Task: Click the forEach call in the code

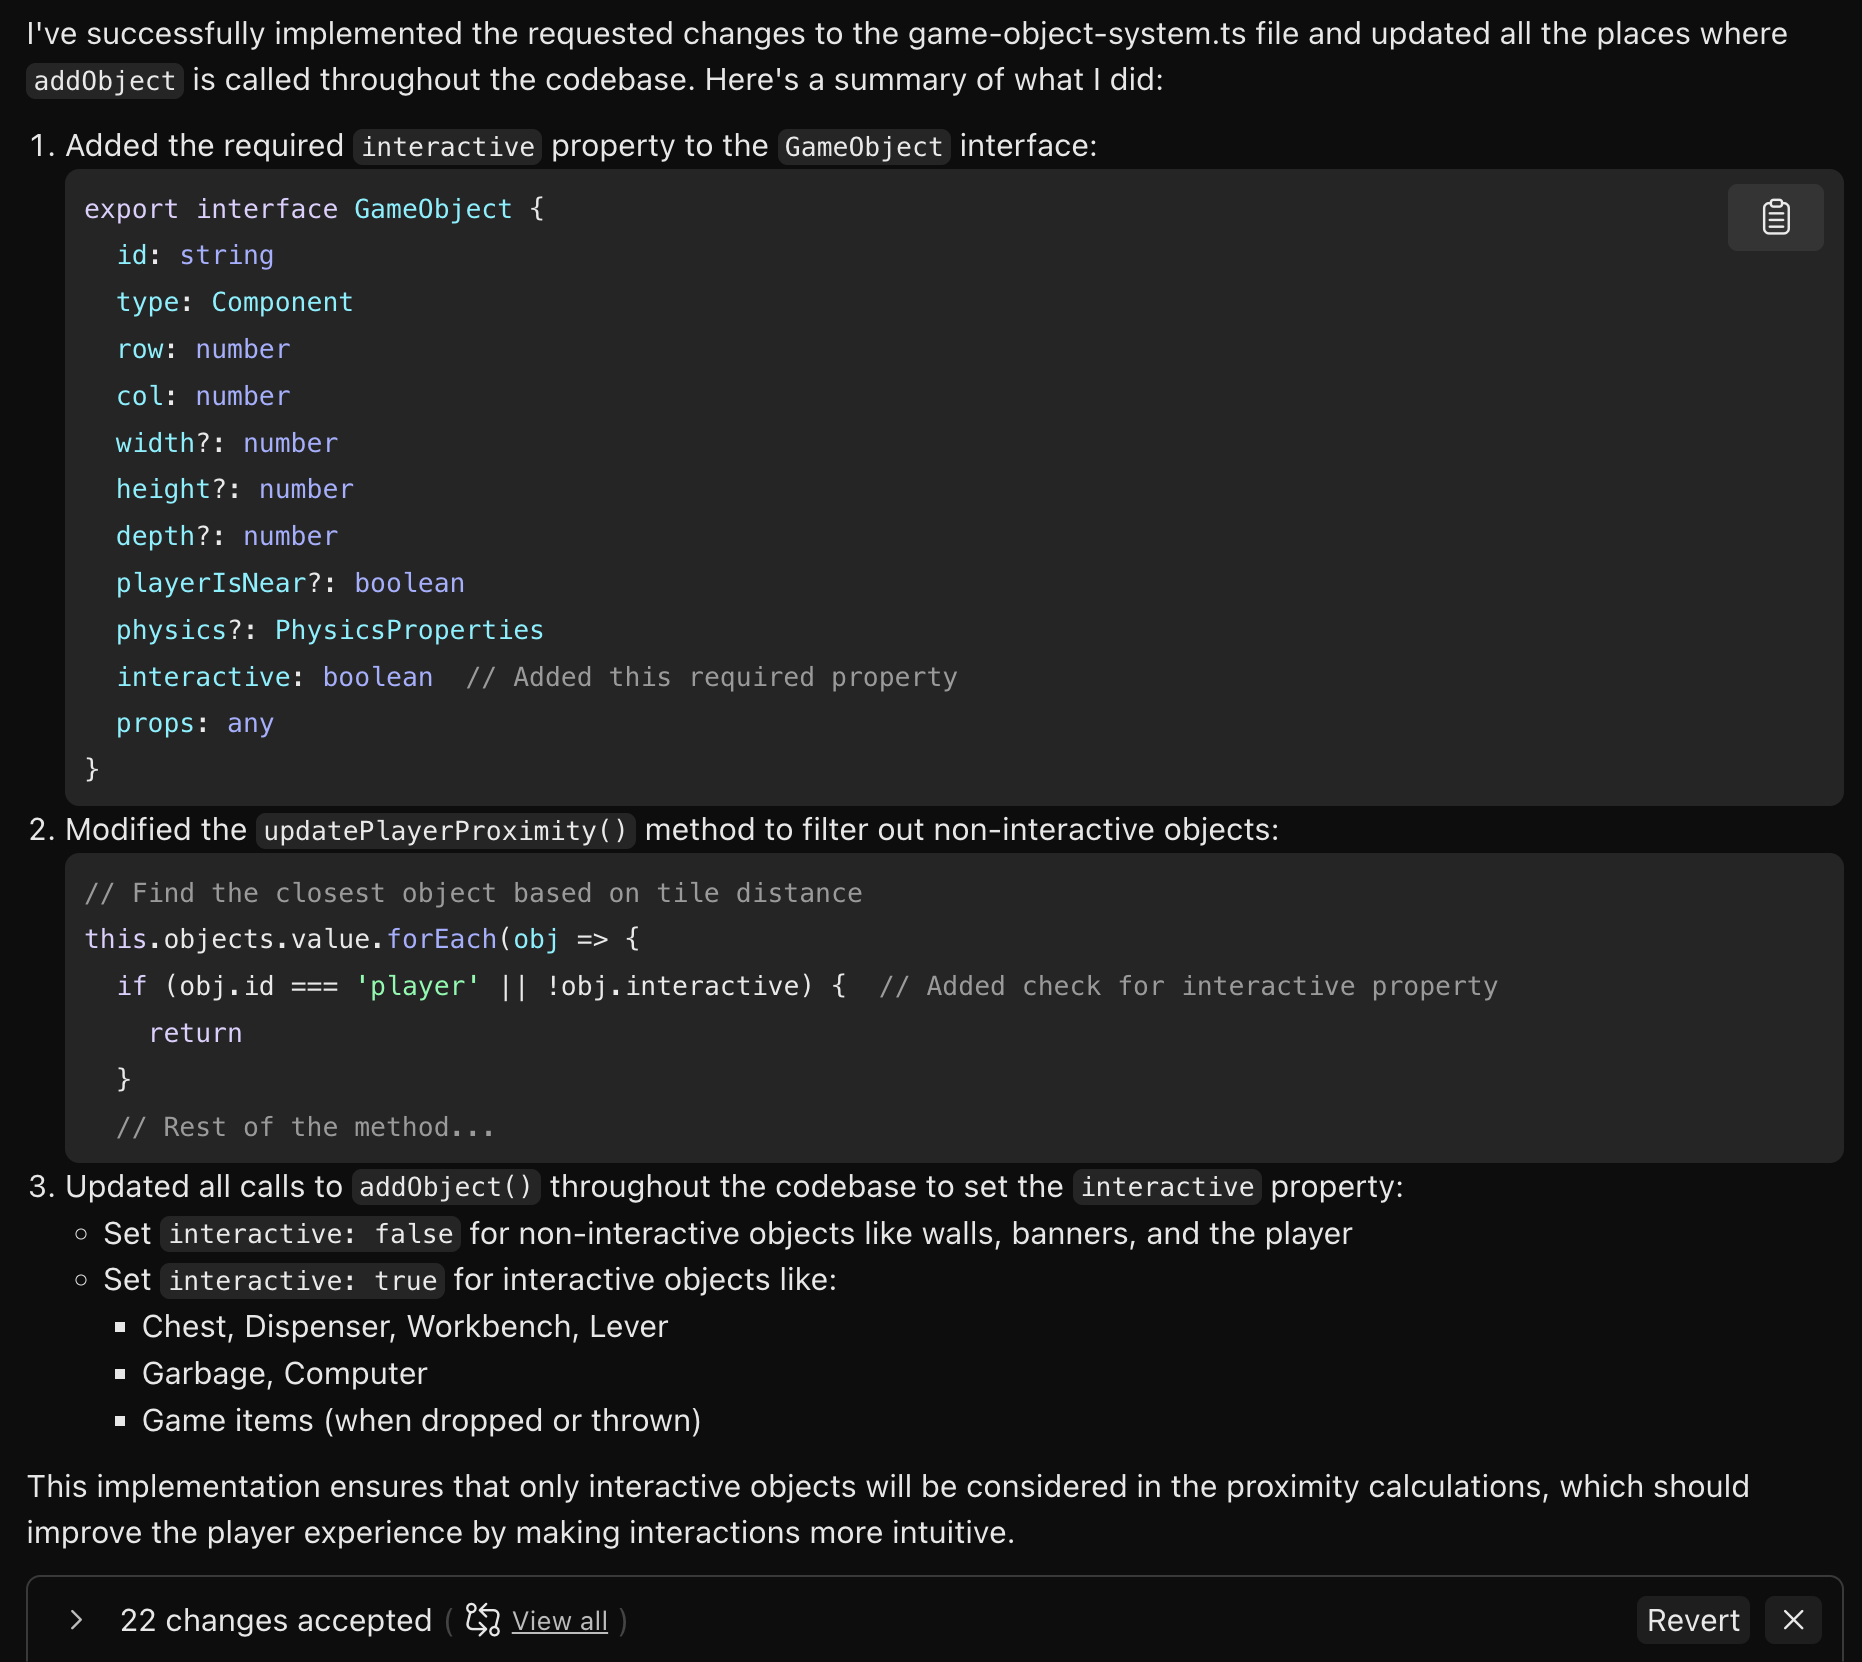Action: (441, 939)
